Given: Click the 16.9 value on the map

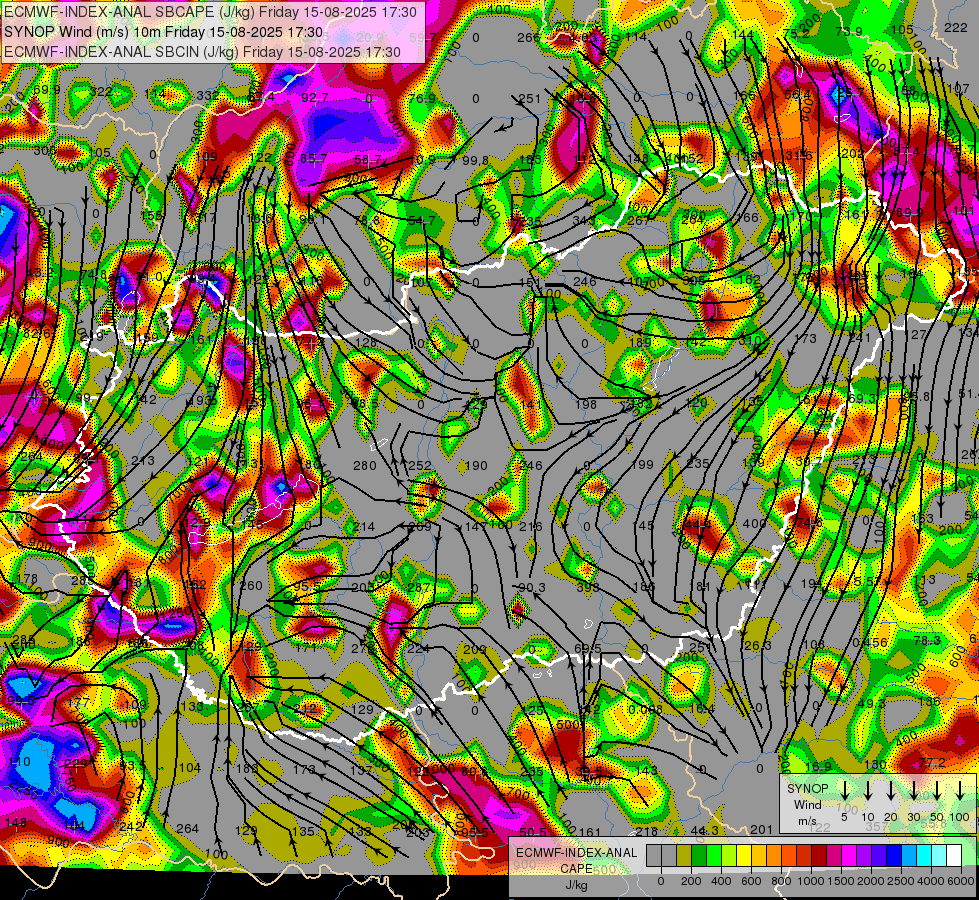Looking at the screenshot, I should tap(819, 766).
